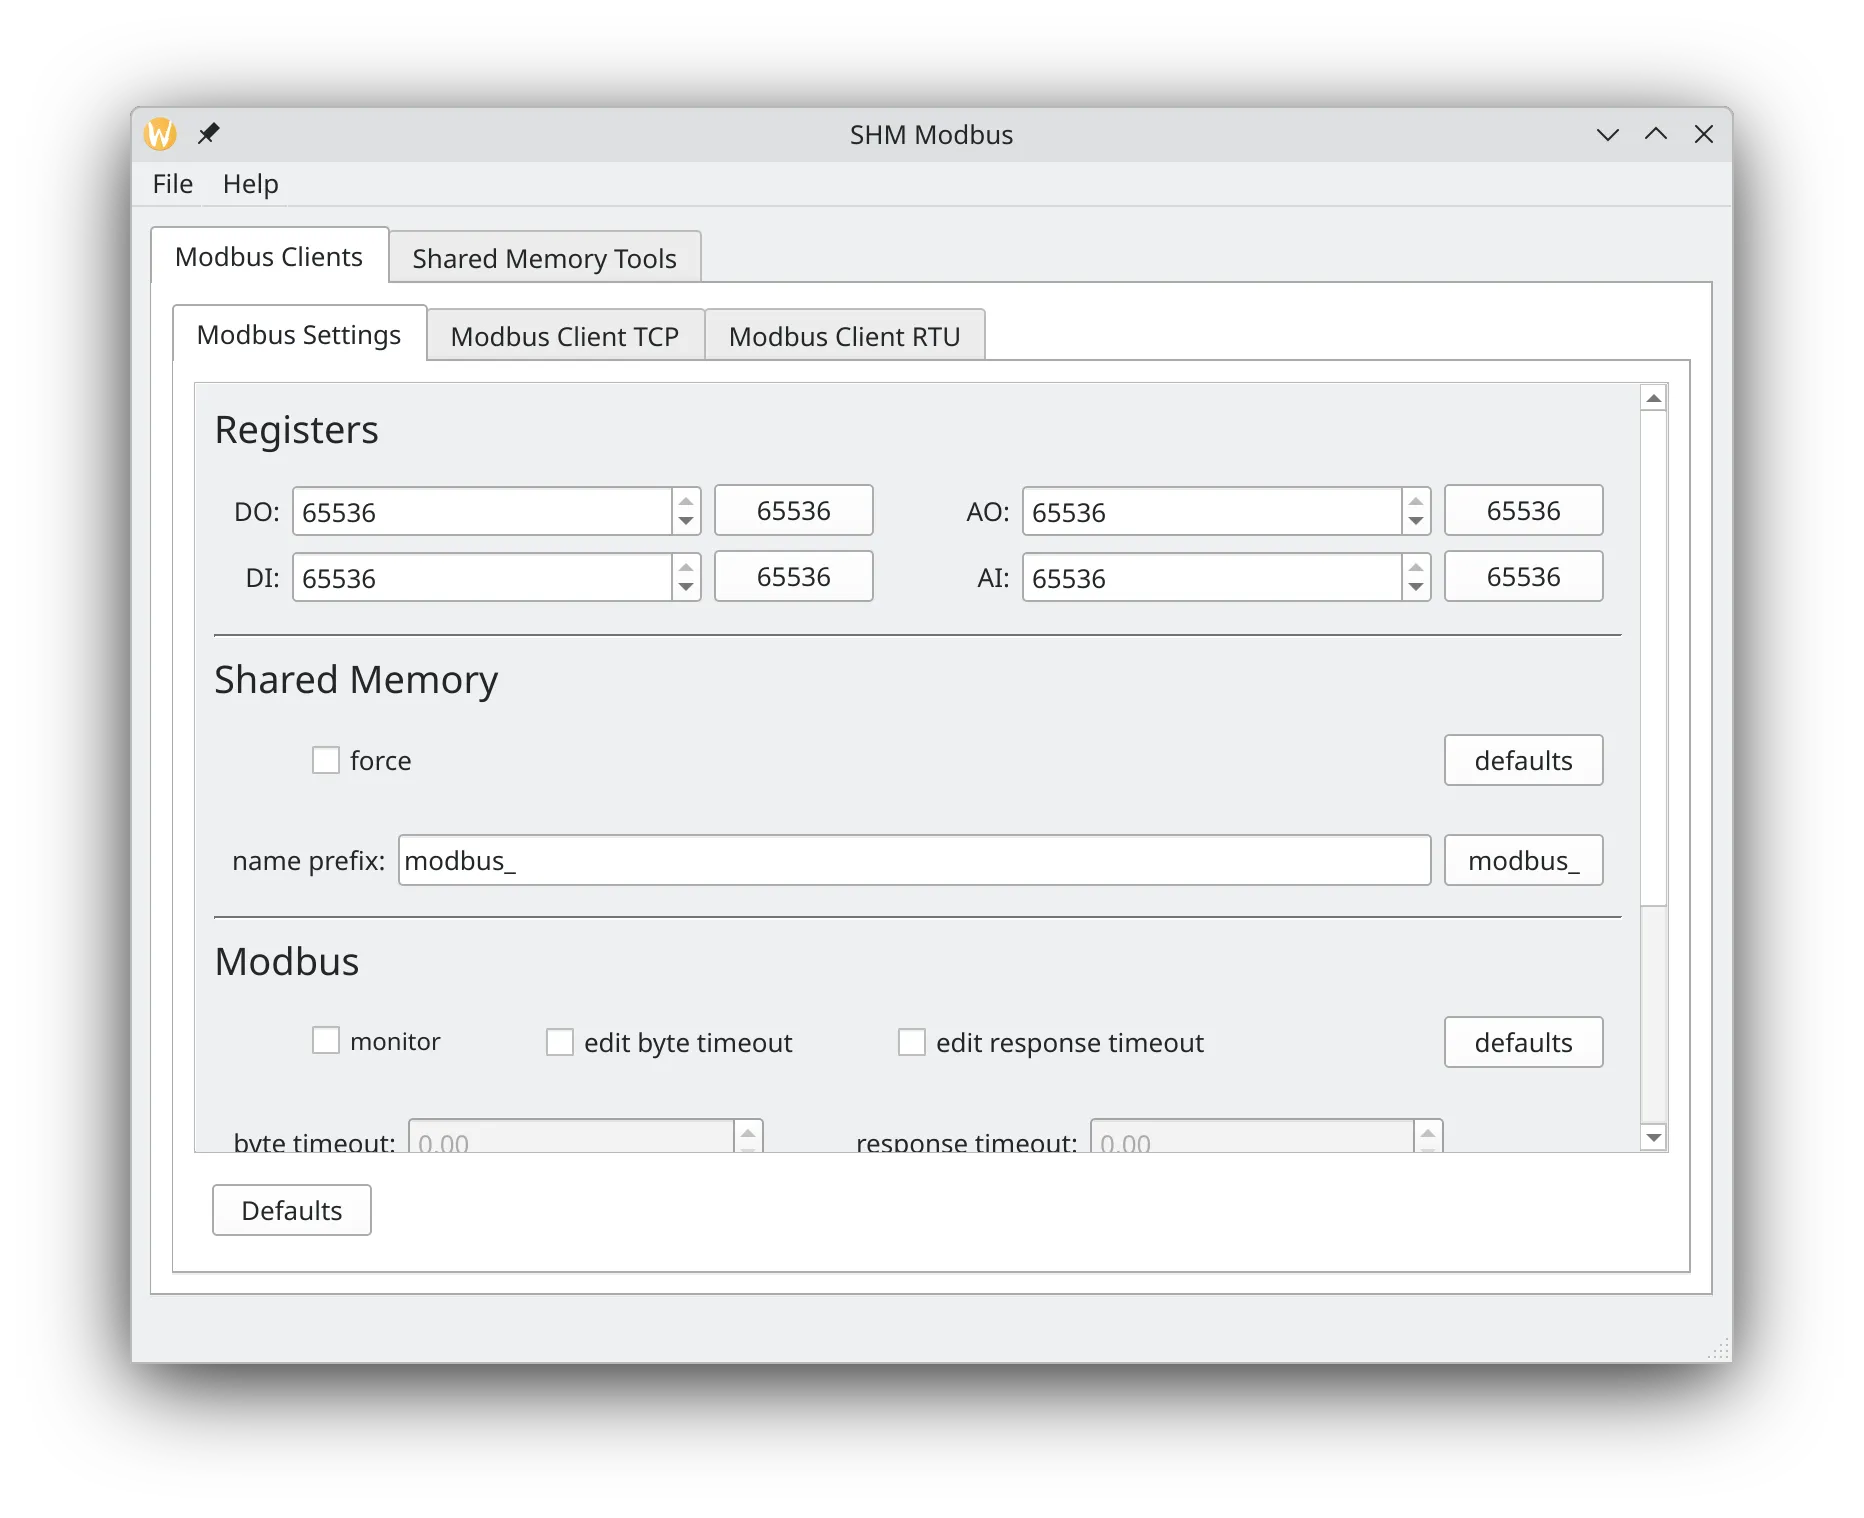Open the Help menu
Viewport: 1864px width, 1518px height.
[250, 184]
